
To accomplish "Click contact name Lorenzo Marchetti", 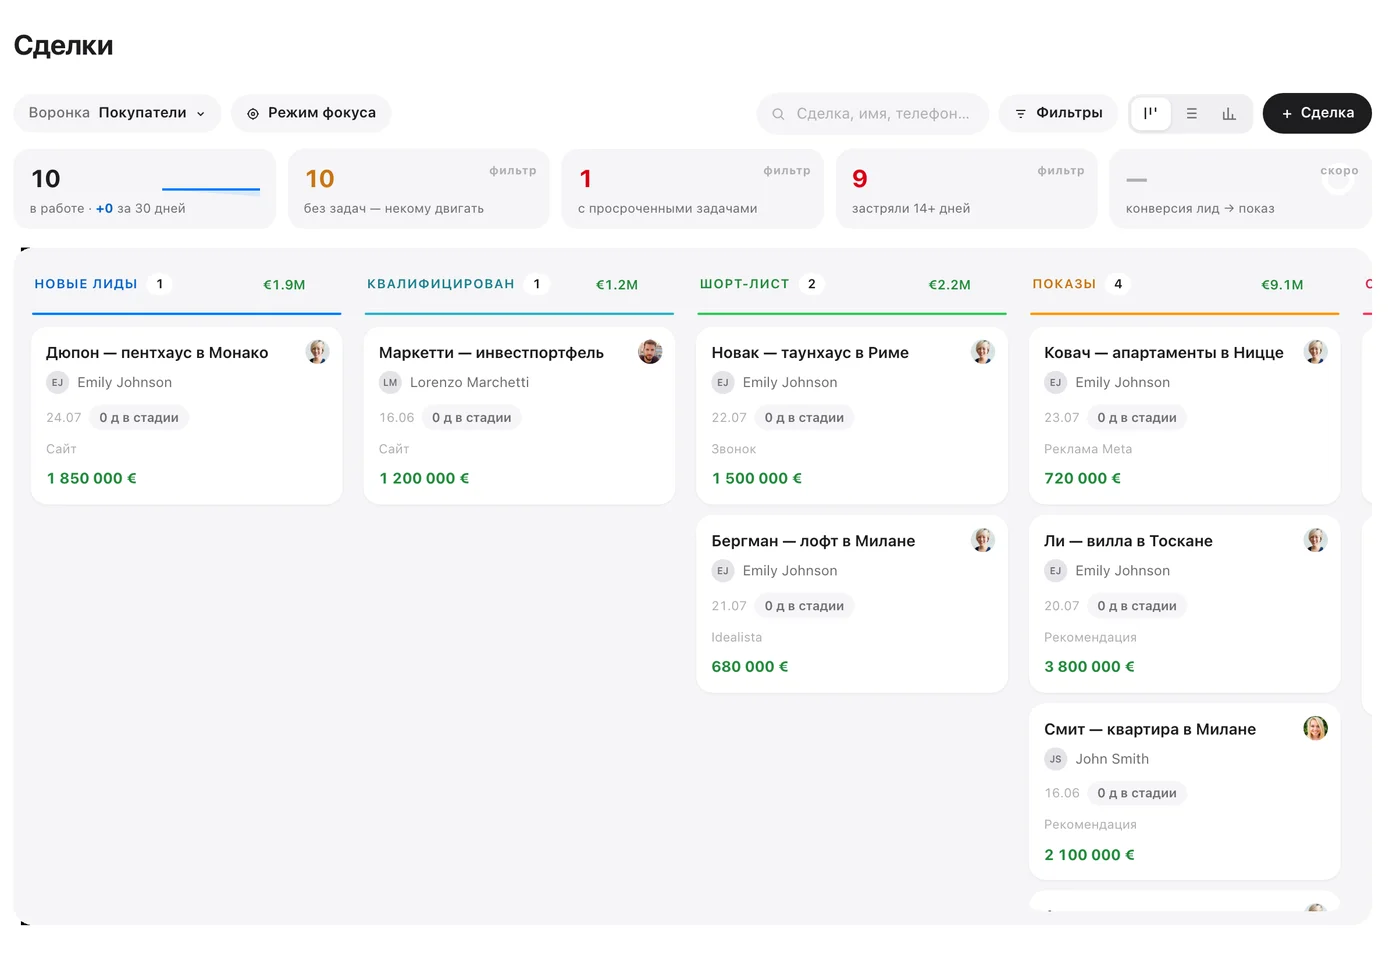I will click(469, 382).
